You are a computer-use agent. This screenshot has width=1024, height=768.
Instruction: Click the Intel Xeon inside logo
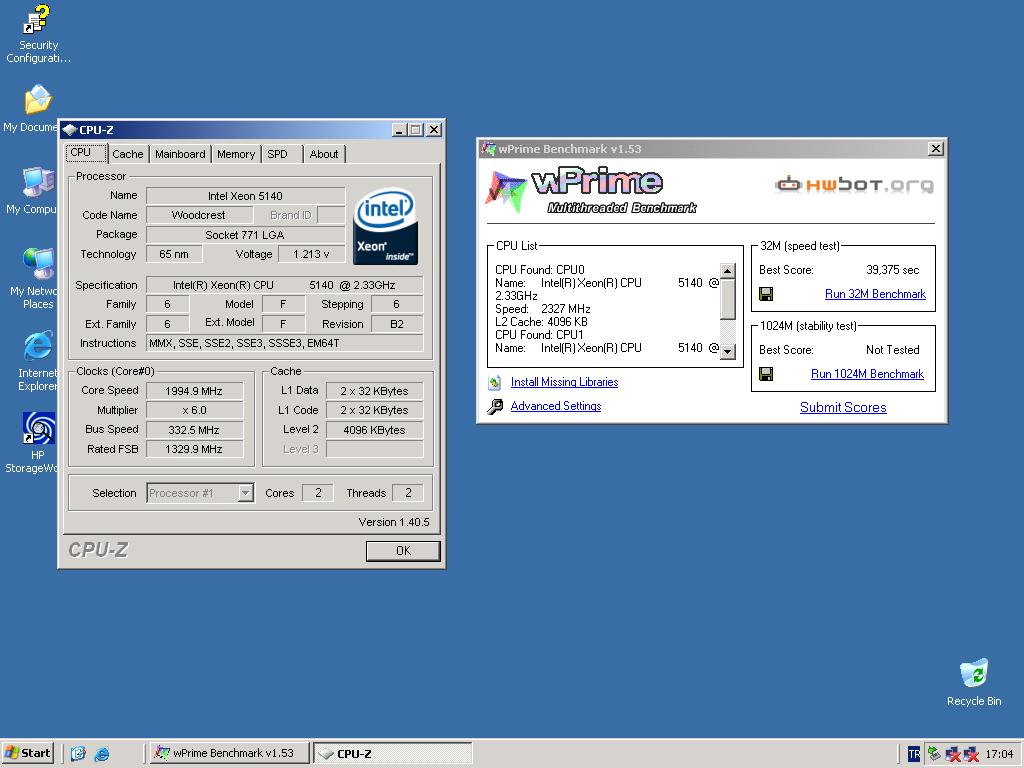(x=385, y=227)
